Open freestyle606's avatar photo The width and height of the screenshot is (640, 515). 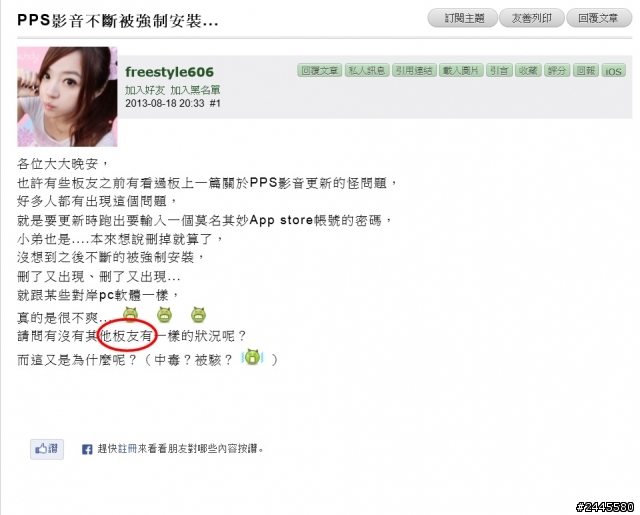click(x=67, y=97)
